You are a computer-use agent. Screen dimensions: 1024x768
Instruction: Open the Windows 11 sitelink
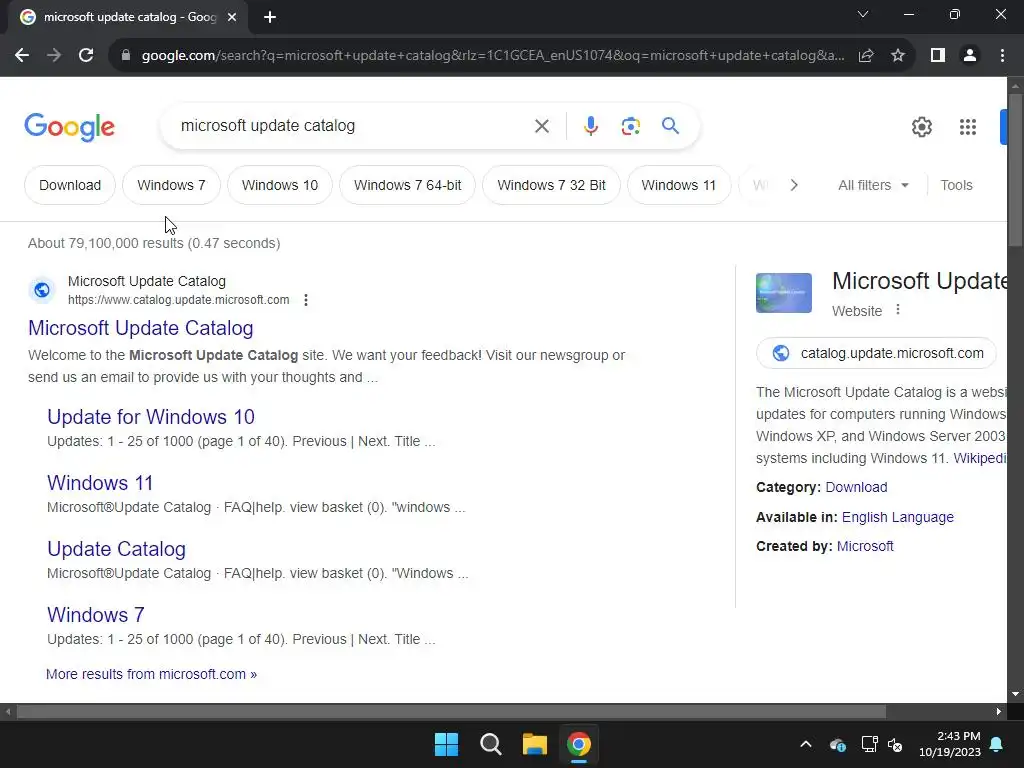[x=100, y=483]
